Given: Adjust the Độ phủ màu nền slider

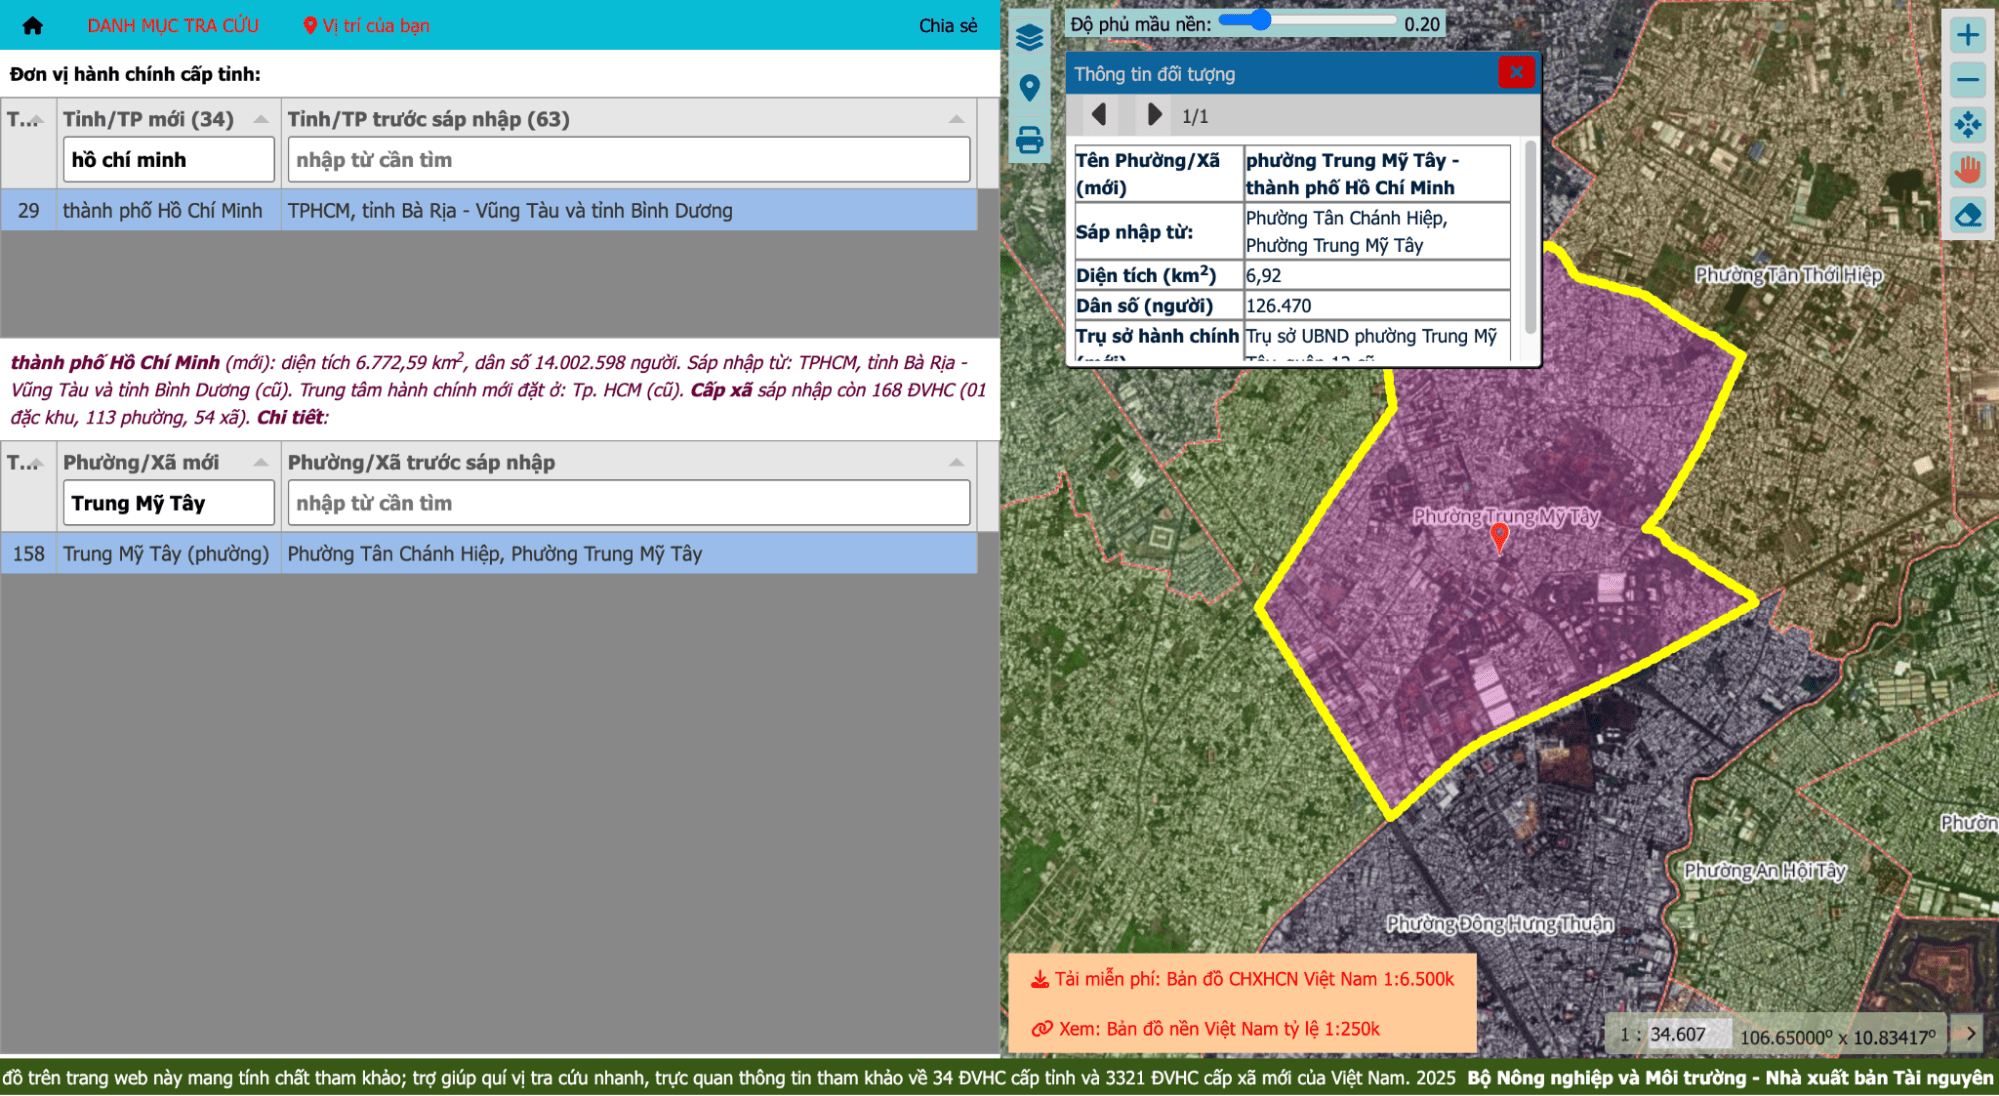Looking at the screenshot, I should click(x=1259, y=20).
